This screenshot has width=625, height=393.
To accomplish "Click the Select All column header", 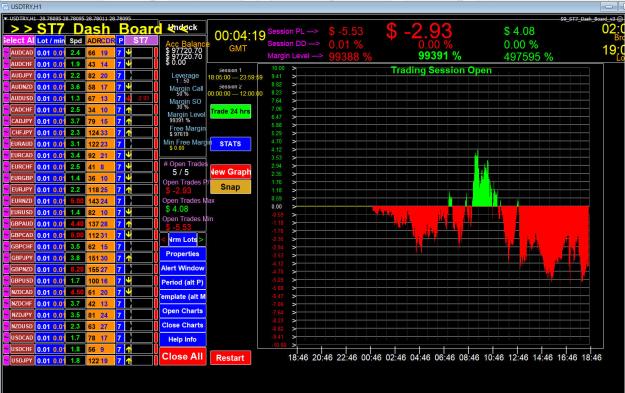I will pos(19,40).
